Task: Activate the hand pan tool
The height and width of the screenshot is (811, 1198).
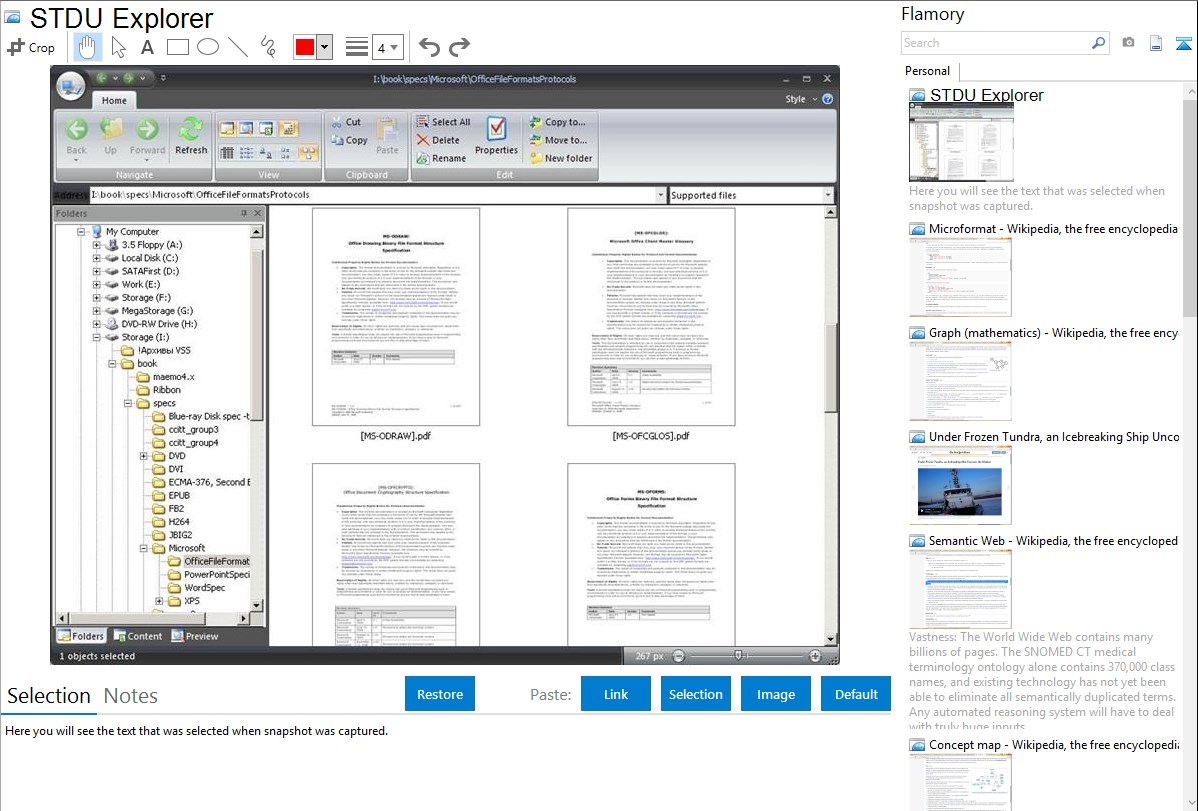Action: [87, 47]
